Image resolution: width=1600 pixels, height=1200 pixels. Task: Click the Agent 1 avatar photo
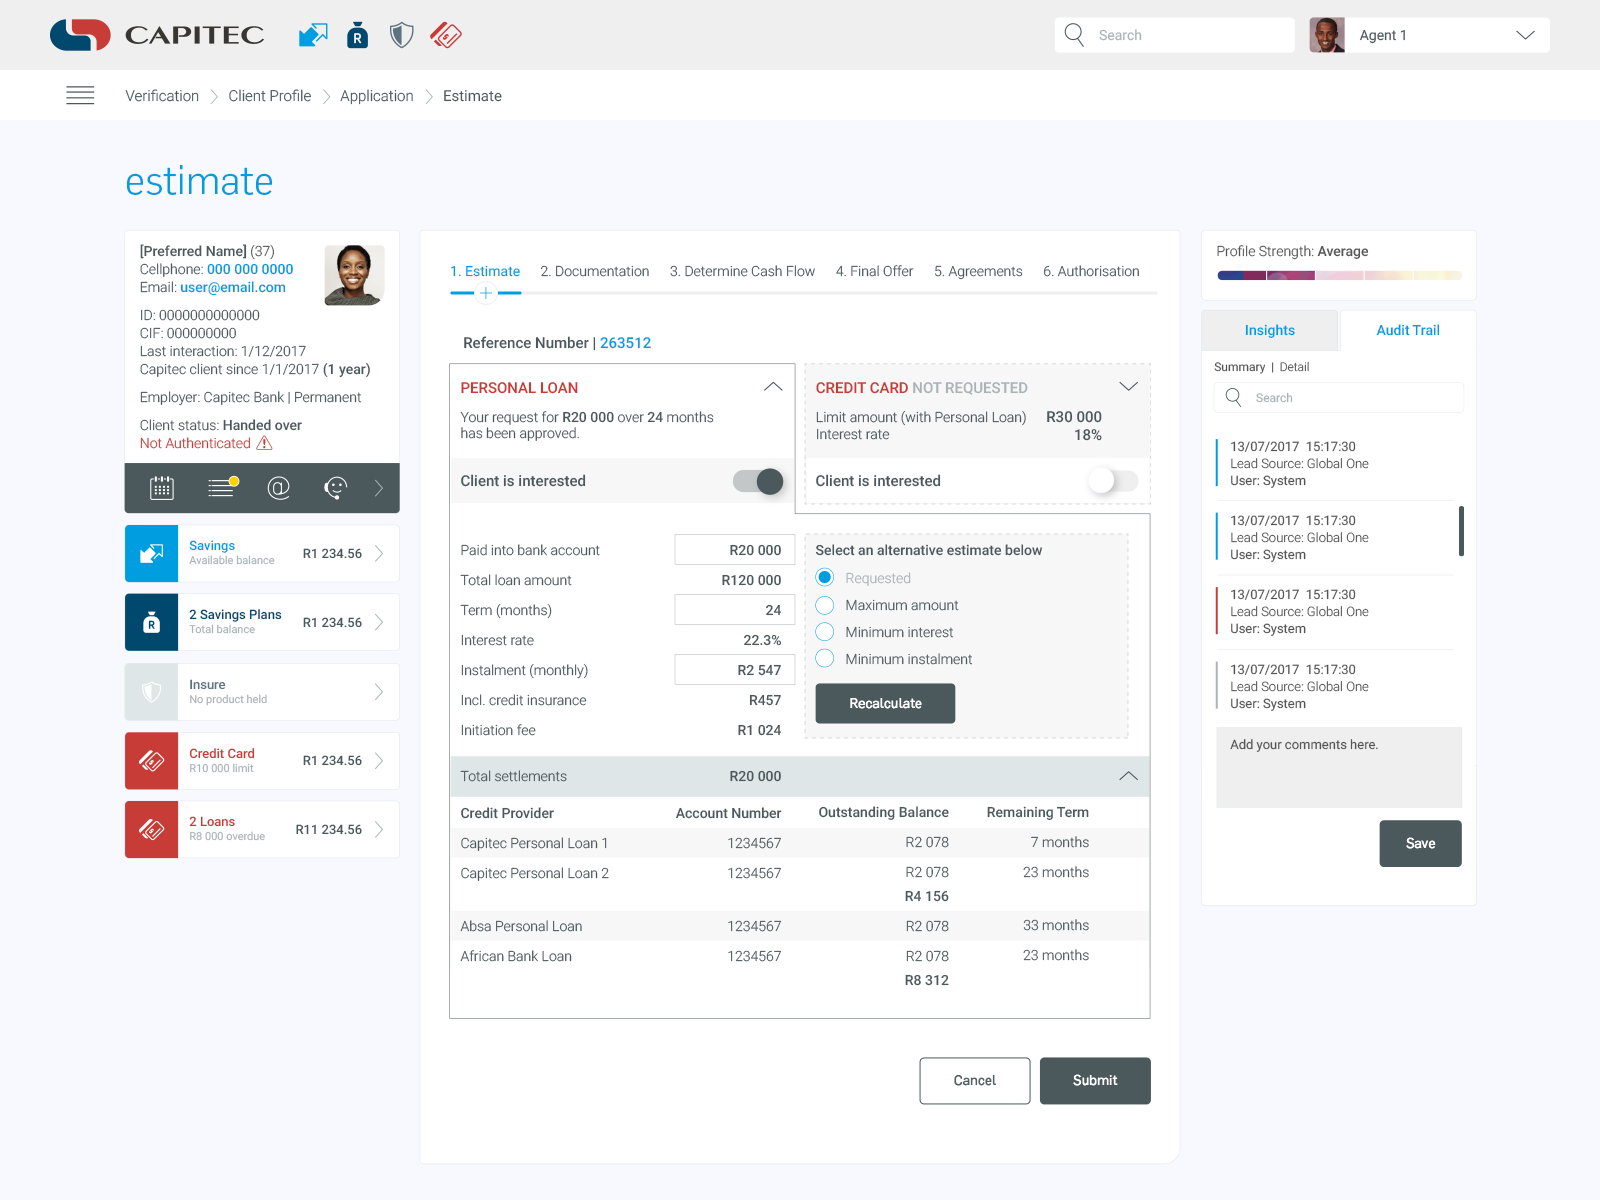coord(1327,35)
